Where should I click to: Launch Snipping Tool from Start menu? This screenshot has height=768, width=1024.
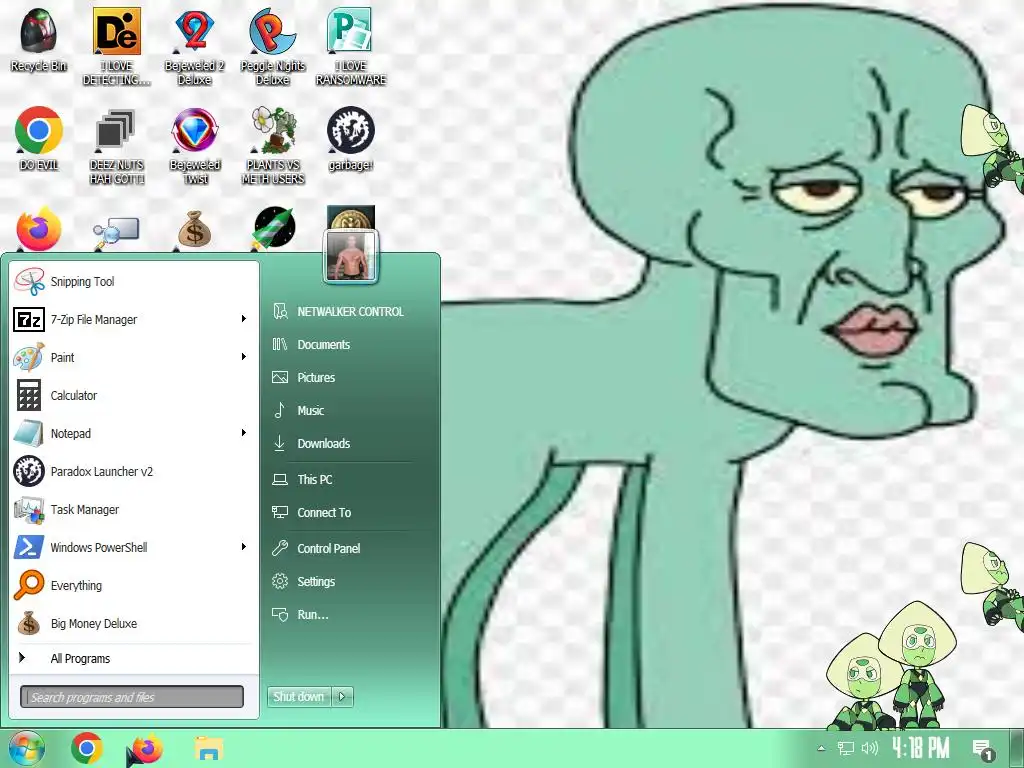pyautogui.click(x=134, y=281)
